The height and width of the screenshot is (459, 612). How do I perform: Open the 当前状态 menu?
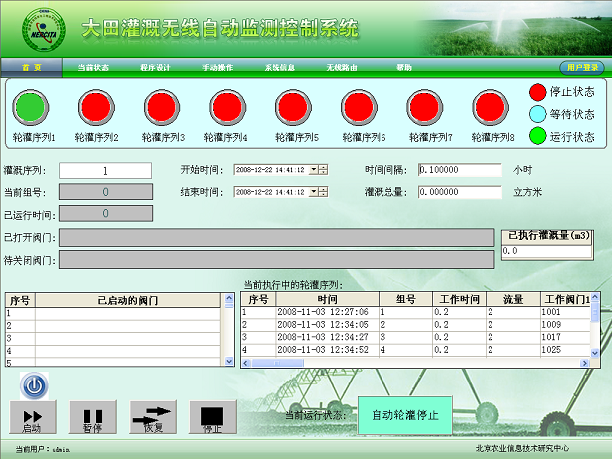click(x=93, y=67)
